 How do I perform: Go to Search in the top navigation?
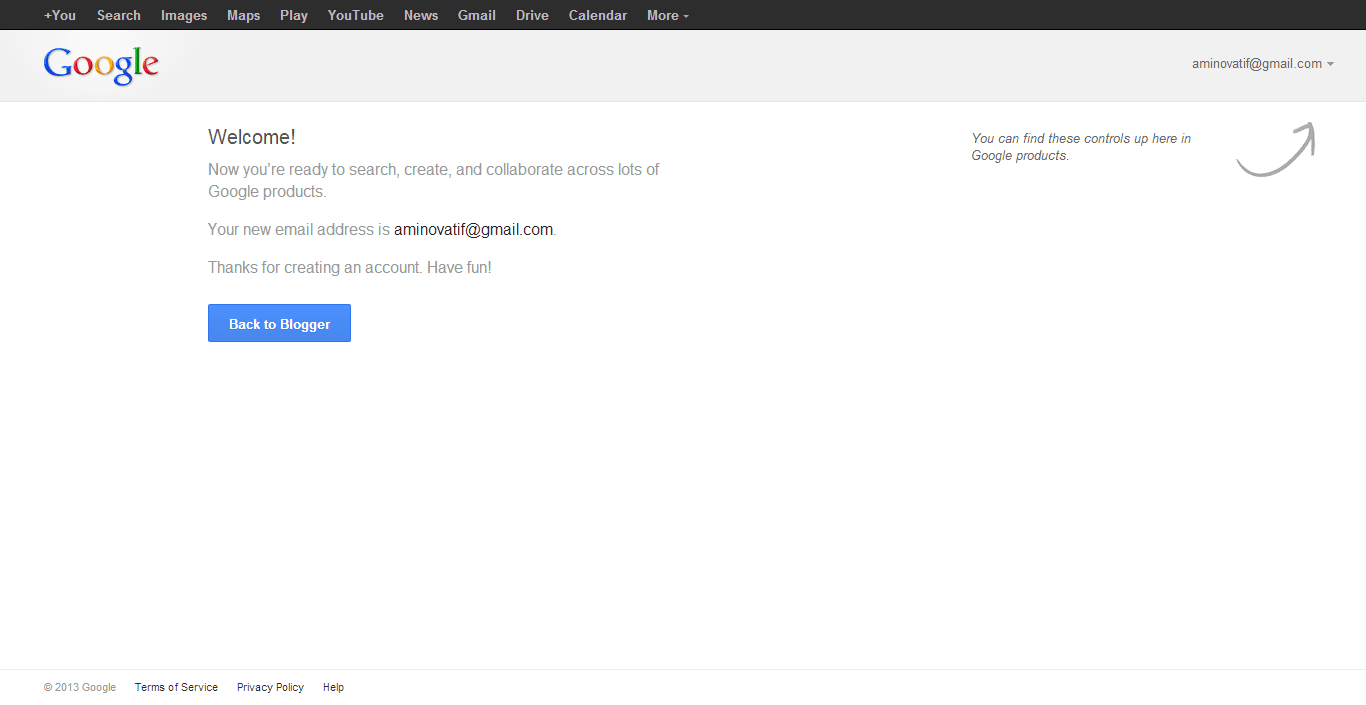point(118,15)
